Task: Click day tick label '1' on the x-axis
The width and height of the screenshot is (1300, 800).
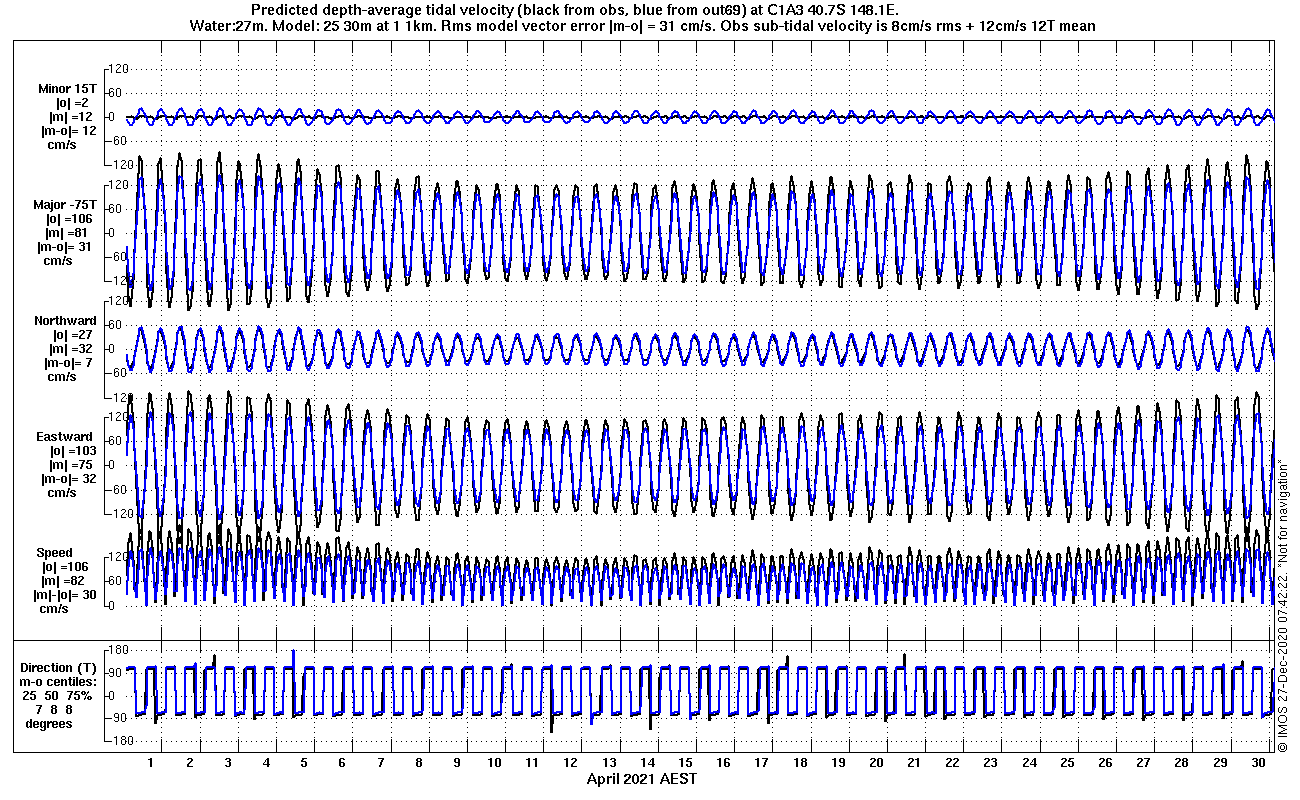Action: [151, 763]
